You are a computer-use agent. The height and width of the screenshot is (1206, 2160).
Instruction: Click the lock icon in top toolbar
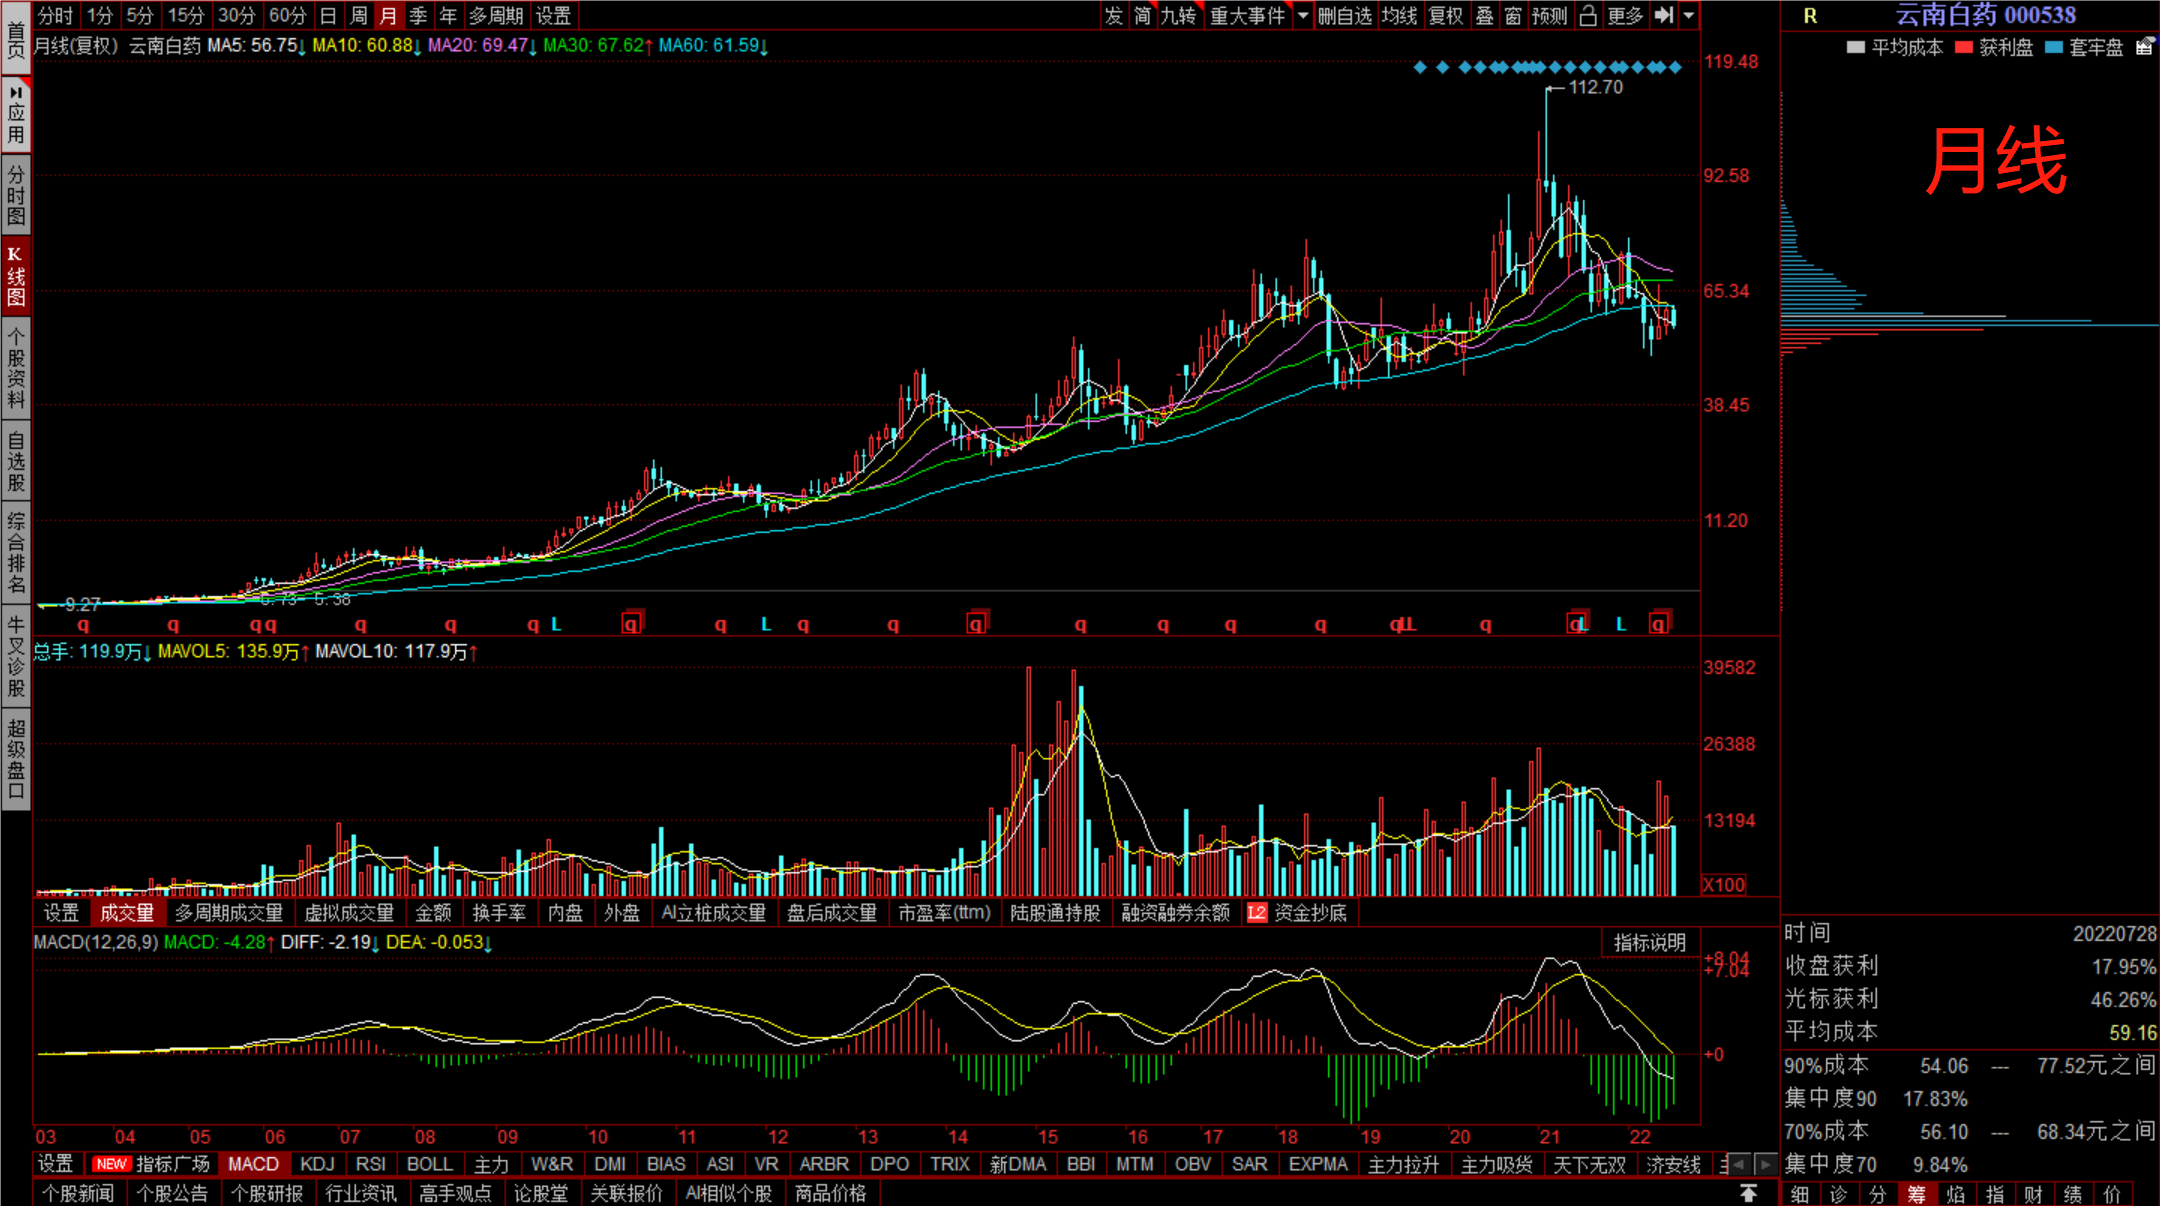pyautogui.click(x=1588, y=15)
